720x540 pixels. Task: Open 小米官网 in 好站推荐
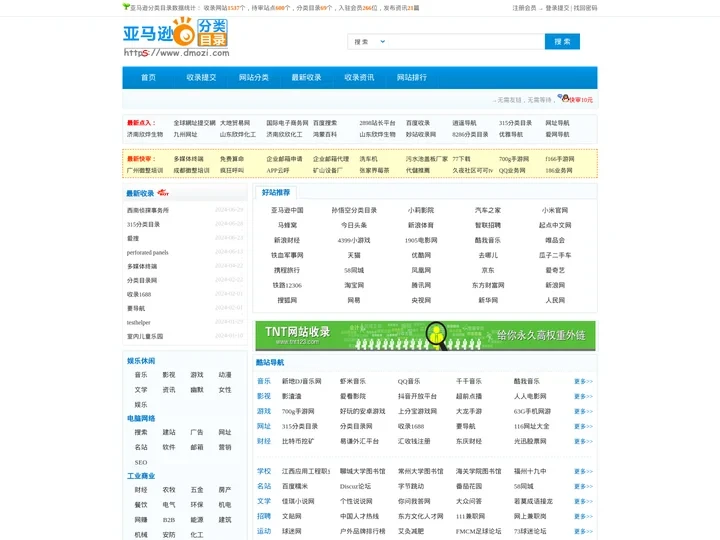pos(555,210)
